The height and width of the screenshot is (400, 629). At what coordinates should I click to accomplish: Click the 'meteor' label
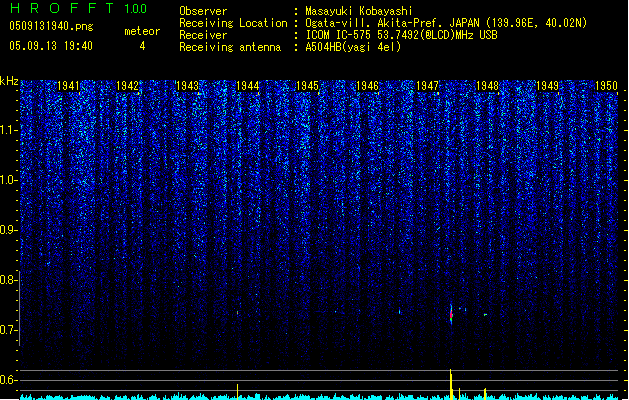coord(142,31)
